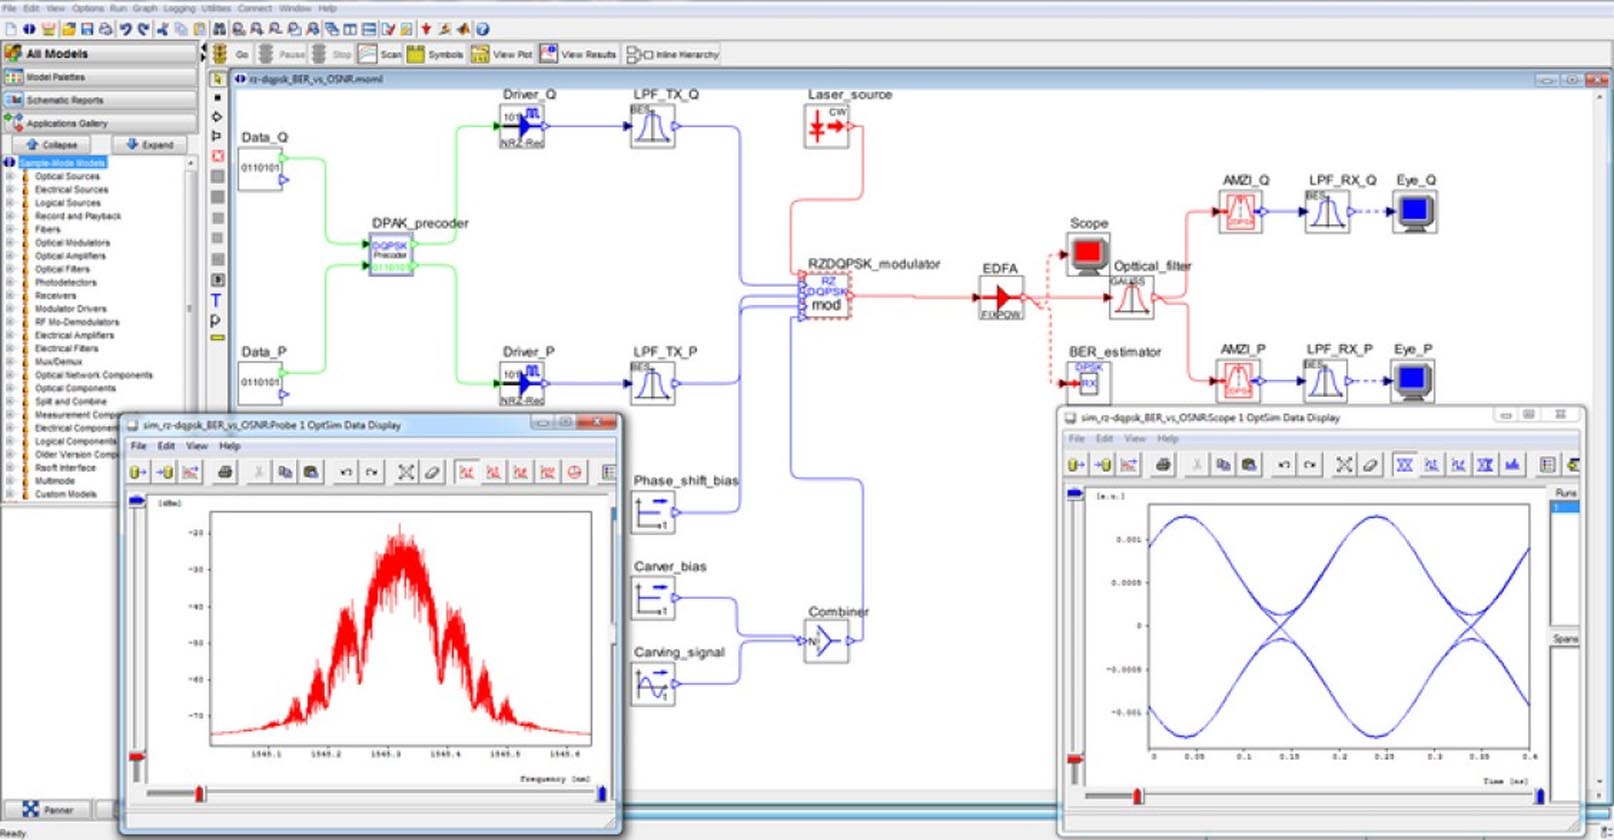Expand the Photodetectors tree node

point(11,282)
